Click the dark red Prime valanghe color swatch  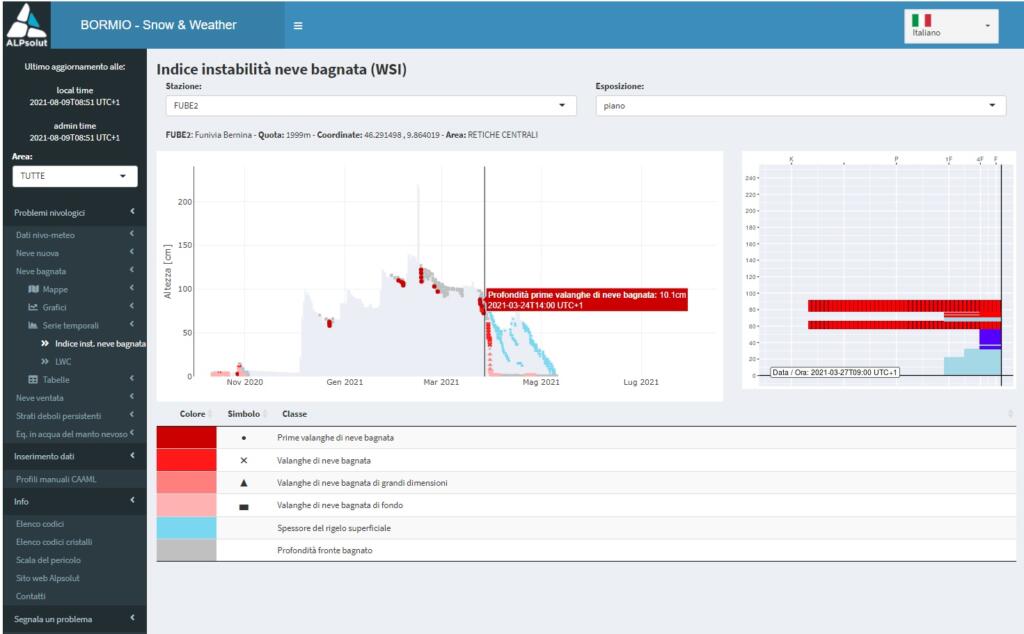(186, 437)
